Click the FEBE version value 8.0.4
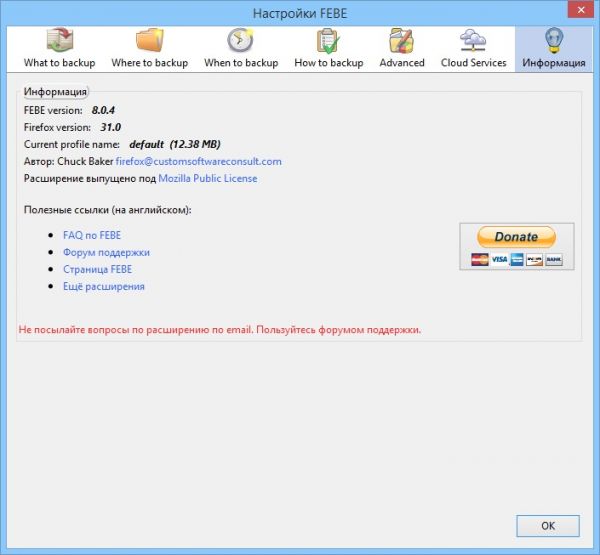This screenshot has height=555, width=600. click(x=103, y=110)
